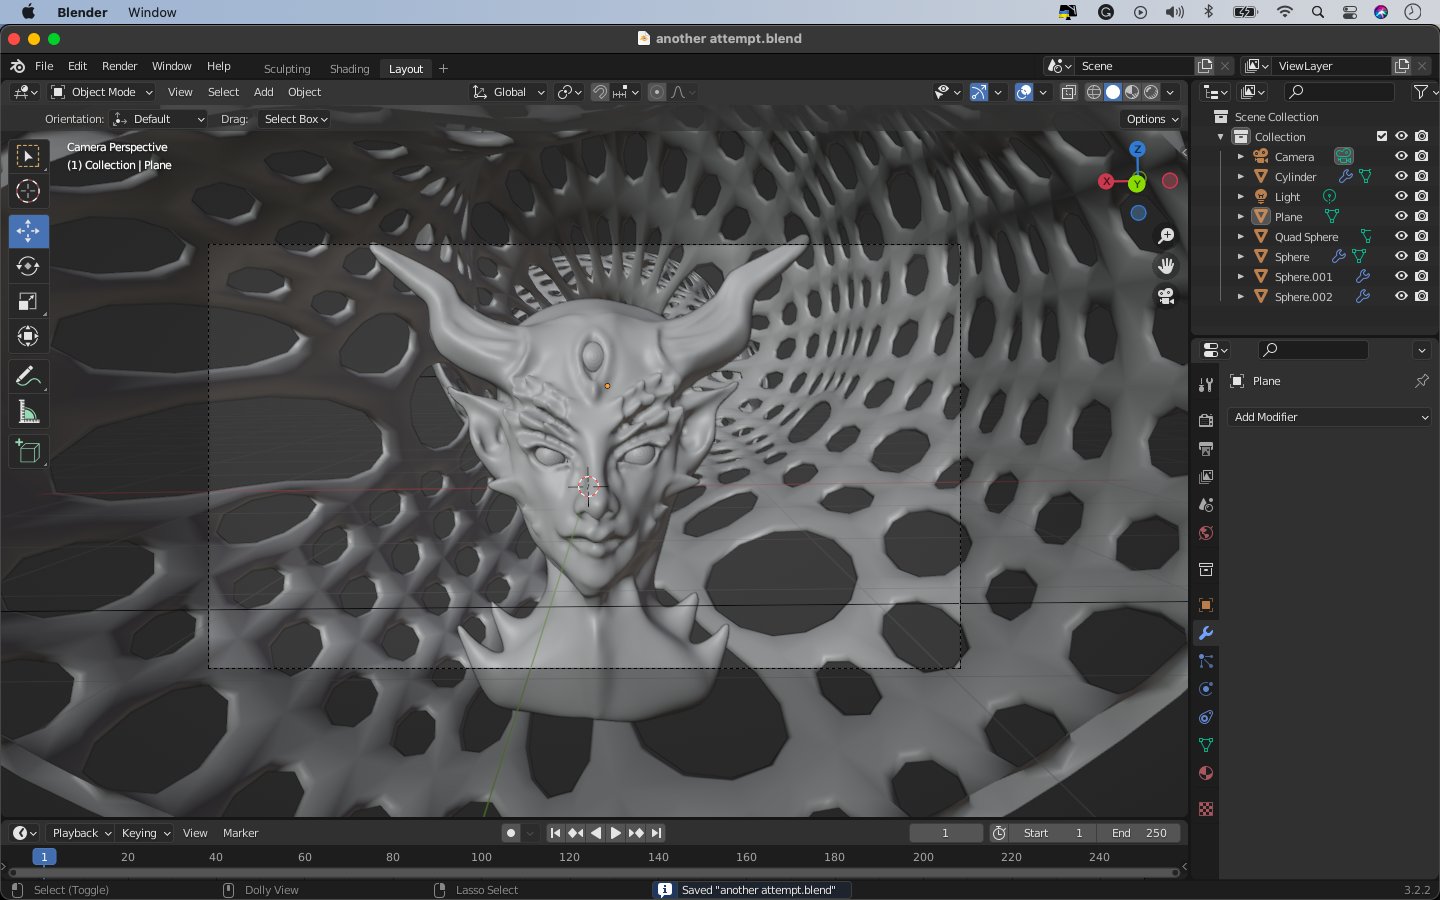Select the Annotate tool
The height and width of the screenshot is (900, 1440).
28,376
